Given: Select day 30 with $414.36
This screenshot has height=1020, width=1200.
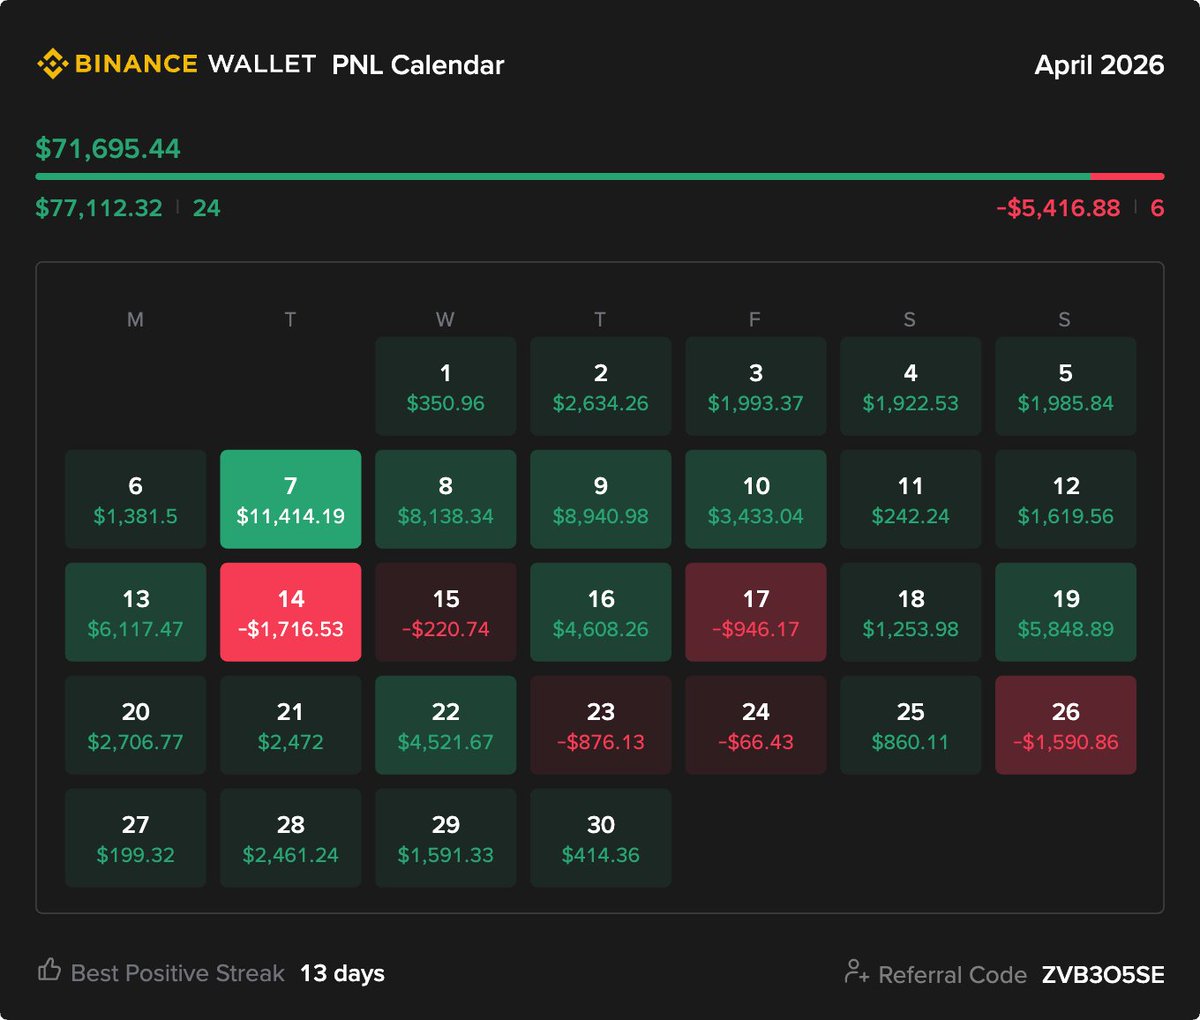Looking at the screenshot, I should 601,838.
